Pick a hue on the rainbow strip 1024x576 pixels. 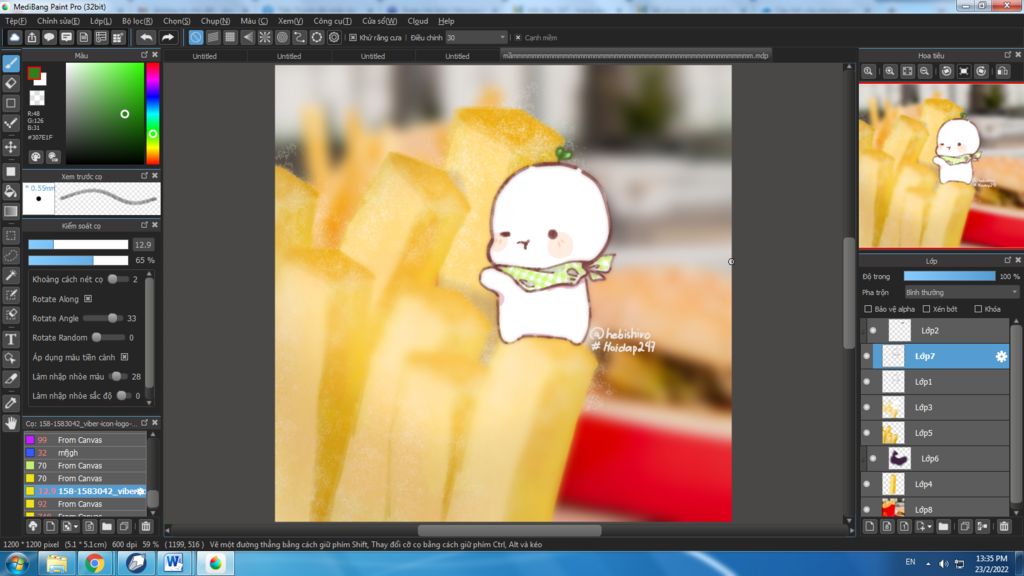[x=152, y=114]
